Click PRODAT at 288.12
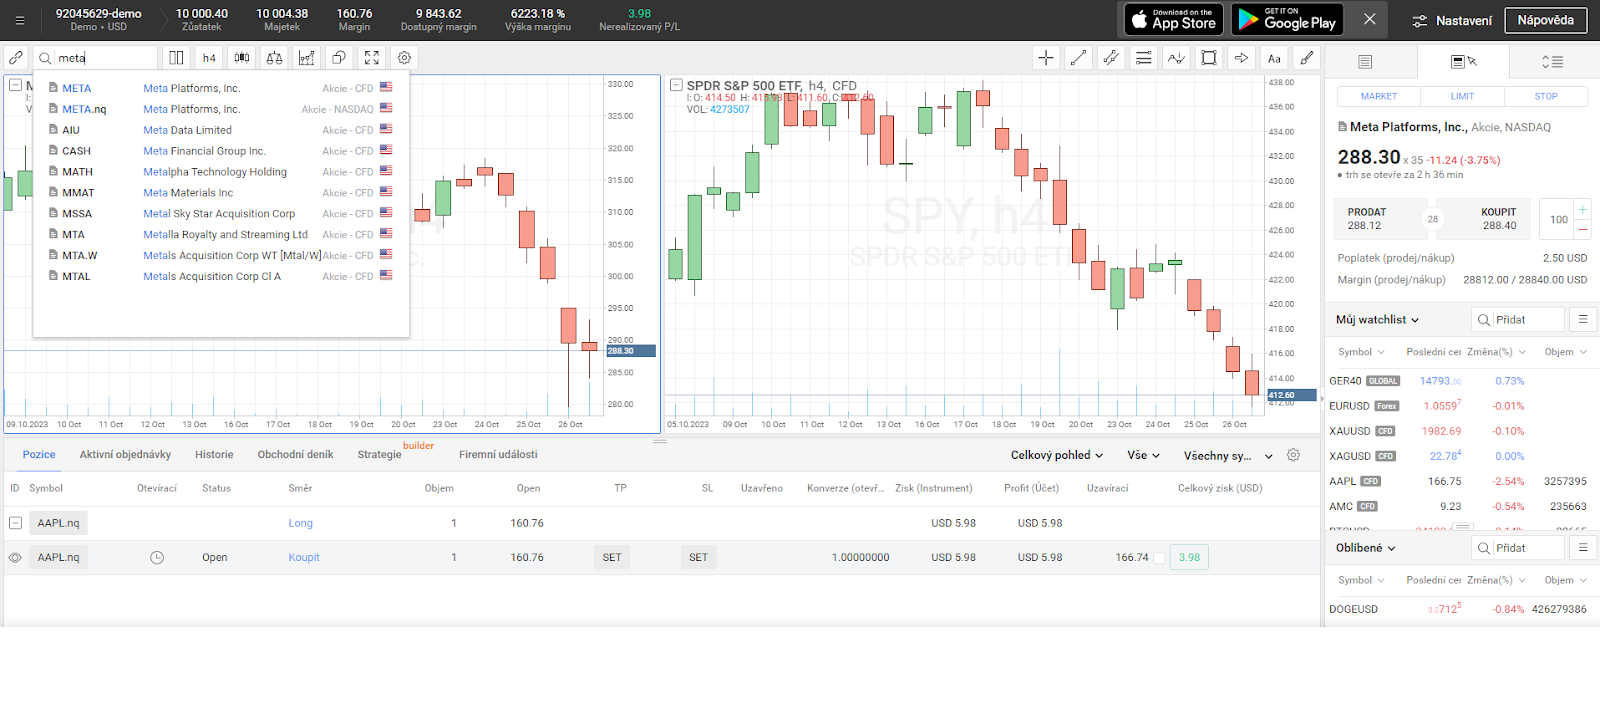The height and width of the screenshot is (724, 1600). [x=1378, y=219]
